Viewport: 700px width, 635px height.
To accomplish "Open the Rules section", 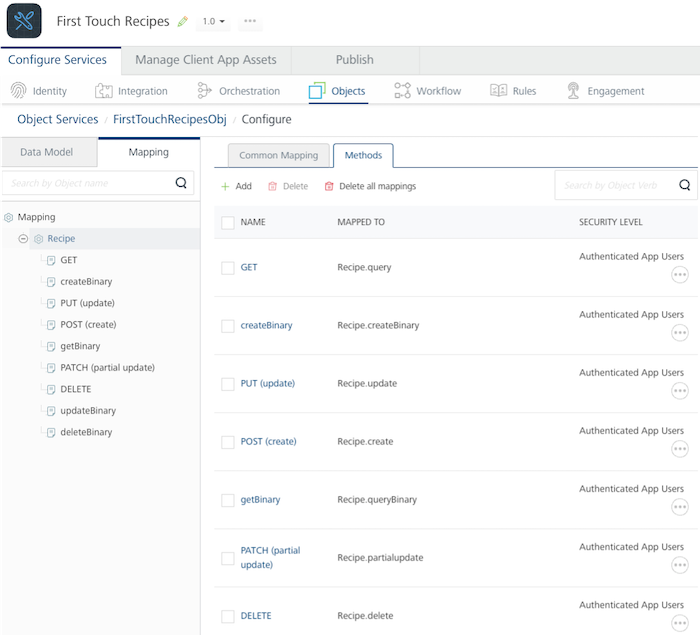I will point(513,91).
